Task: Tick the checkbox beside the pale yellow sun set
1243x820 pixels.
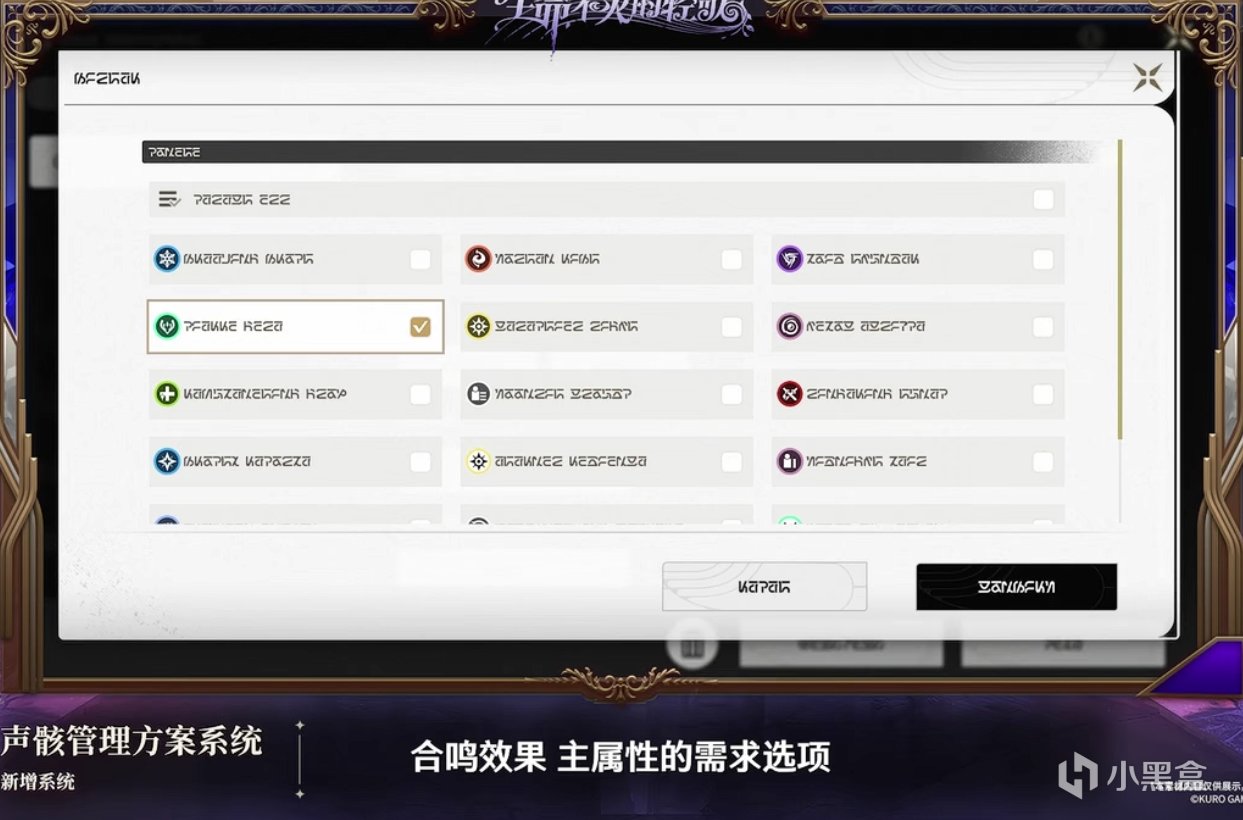Action: [x=732, y=461]
